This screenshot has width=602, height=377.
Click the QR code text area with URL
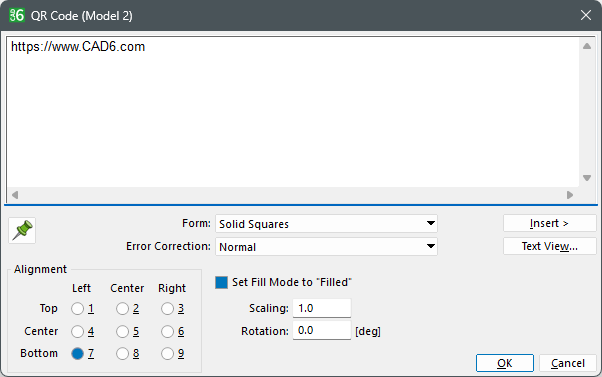[293, 112]
